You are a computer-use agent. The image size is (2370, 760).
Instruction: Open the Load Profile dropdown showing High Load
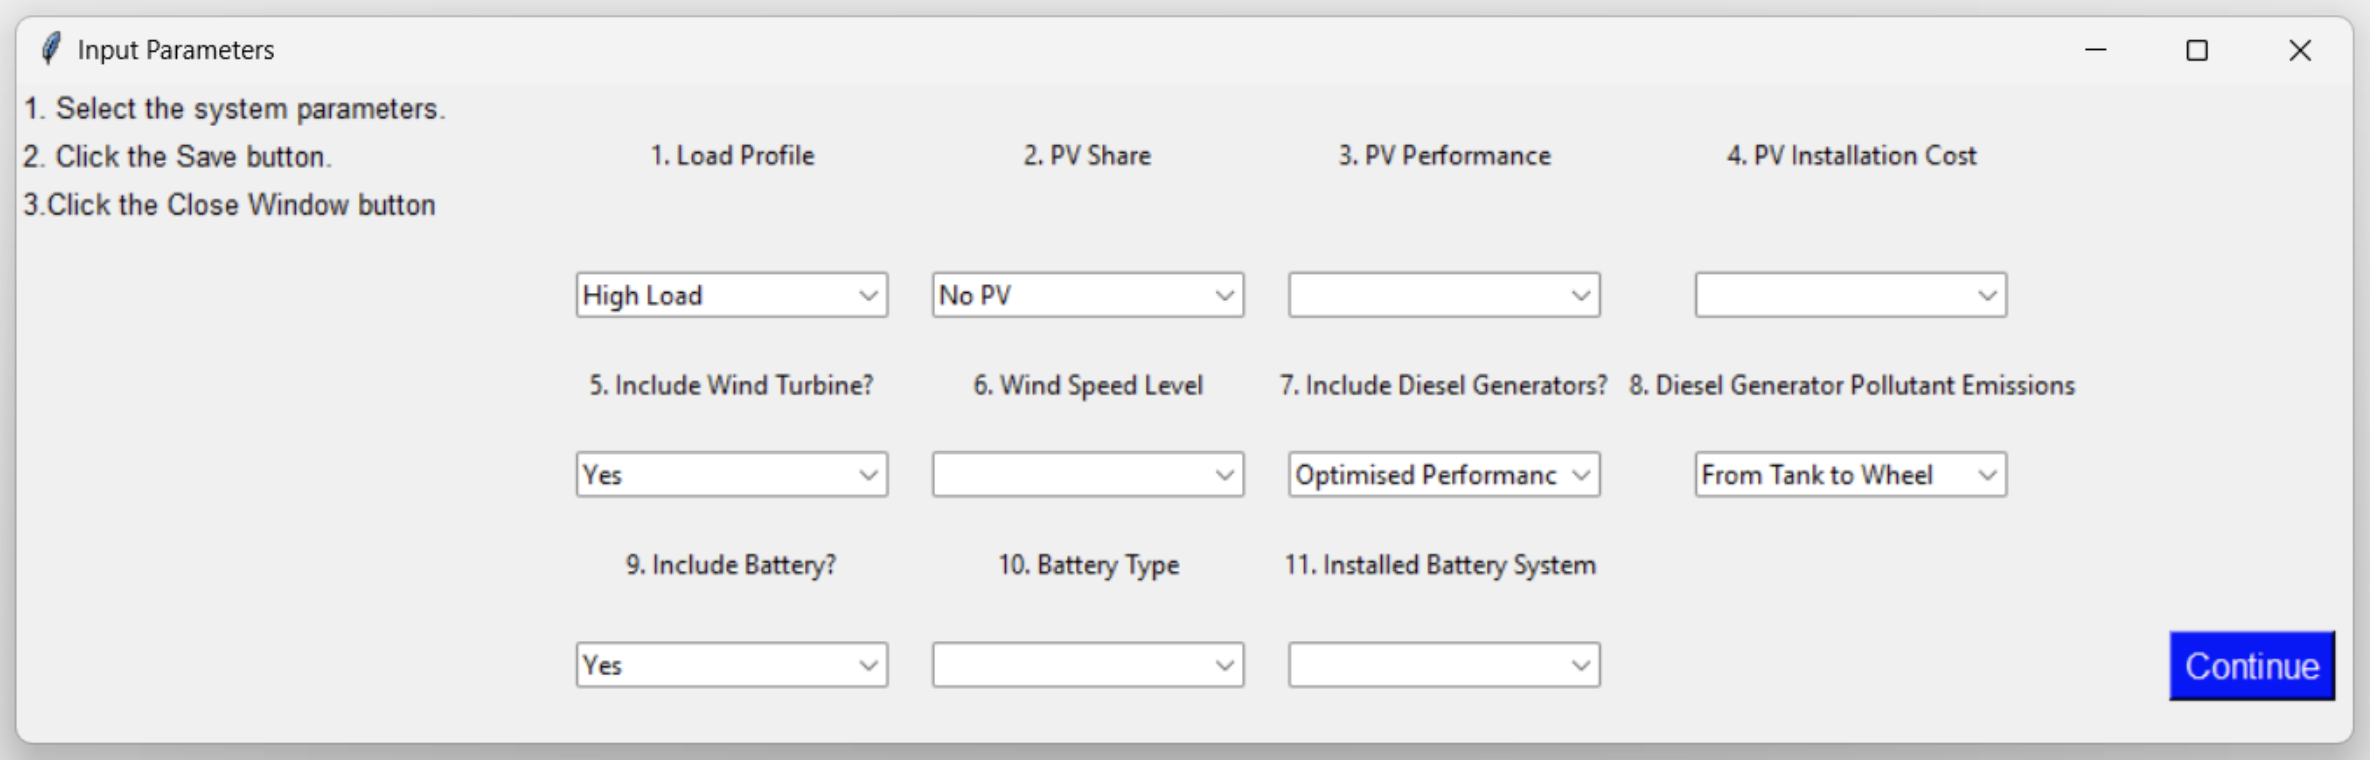(x=731, y=295)
